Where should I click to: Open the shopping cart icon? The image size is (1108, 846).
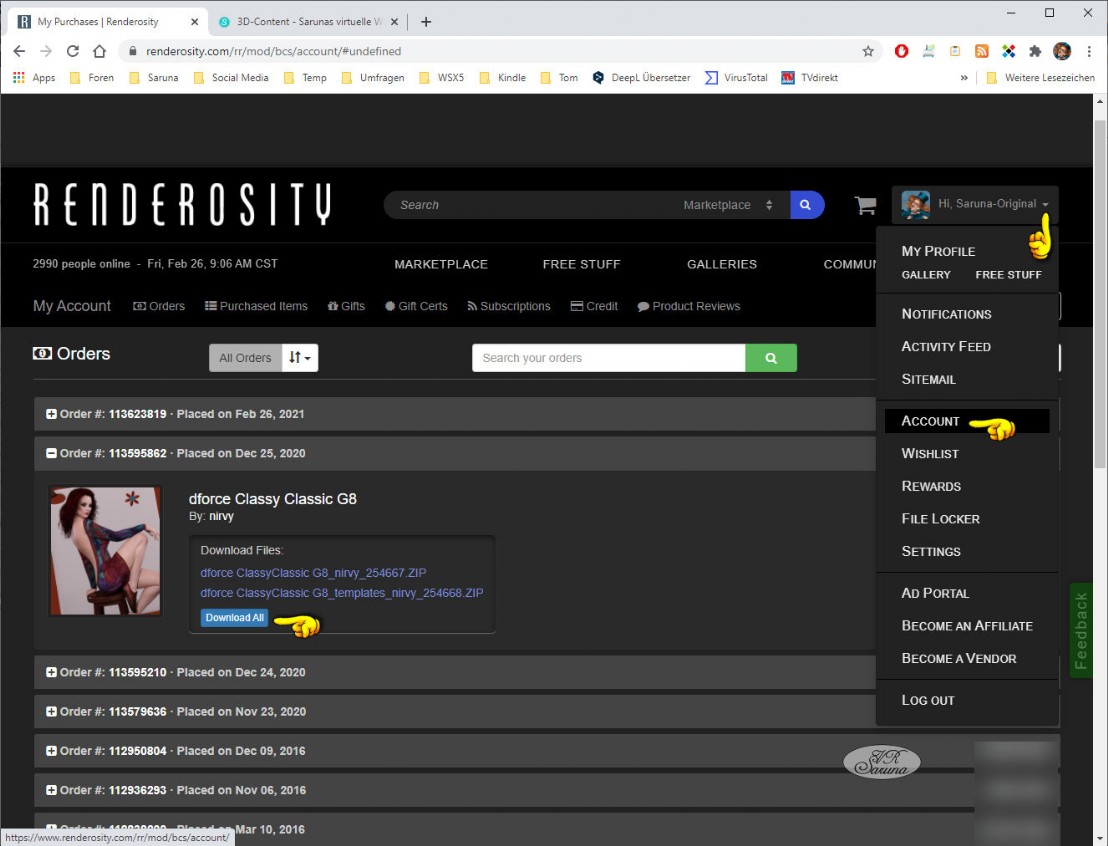coord(865,205)
